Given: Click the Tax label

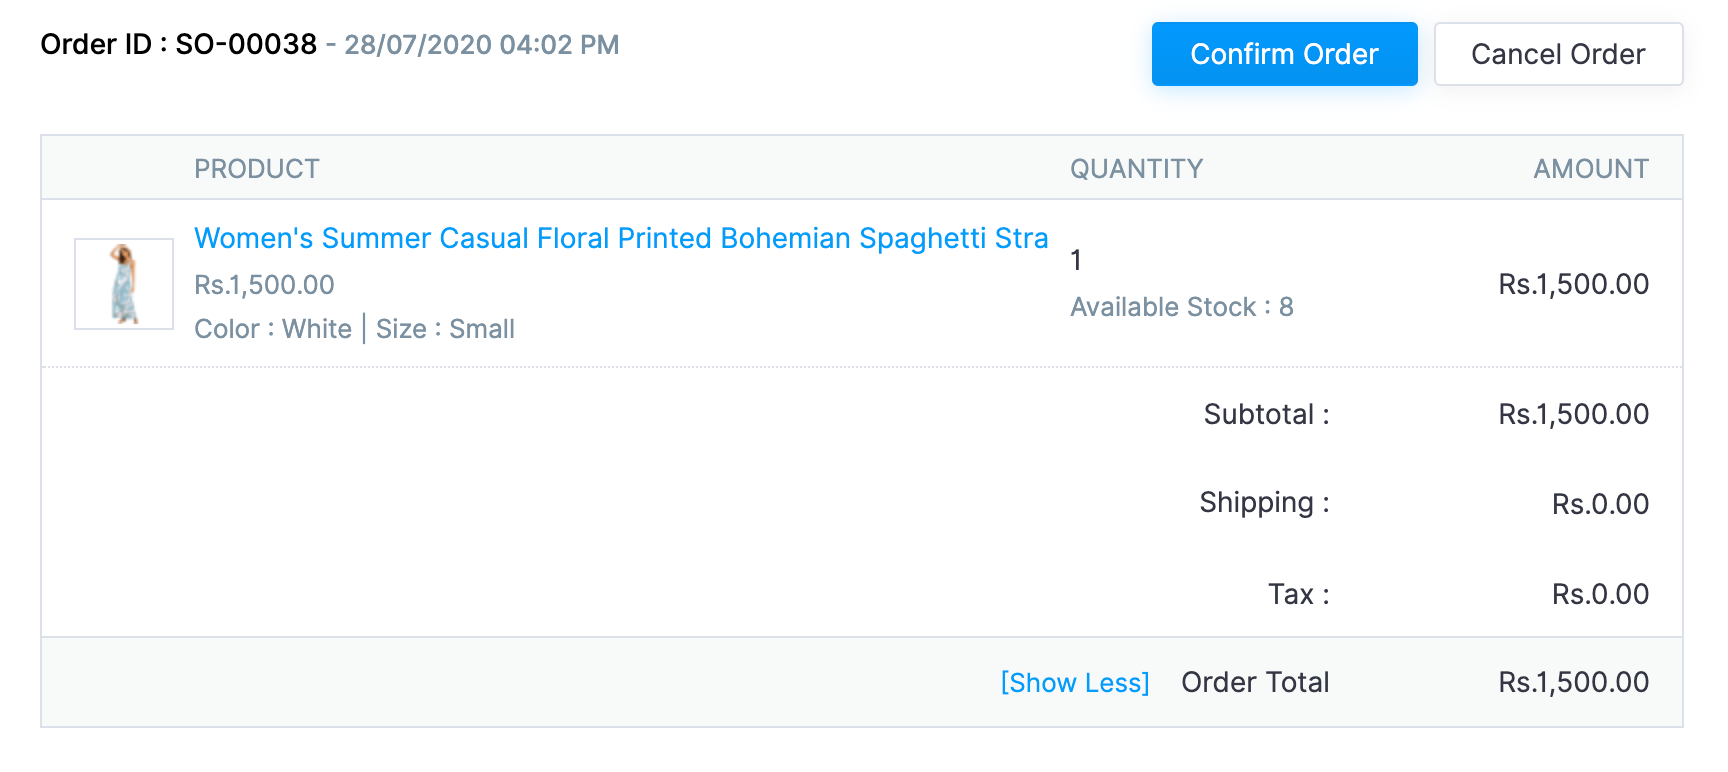Looking at the screenshot, I should (x=1298, y=594).
